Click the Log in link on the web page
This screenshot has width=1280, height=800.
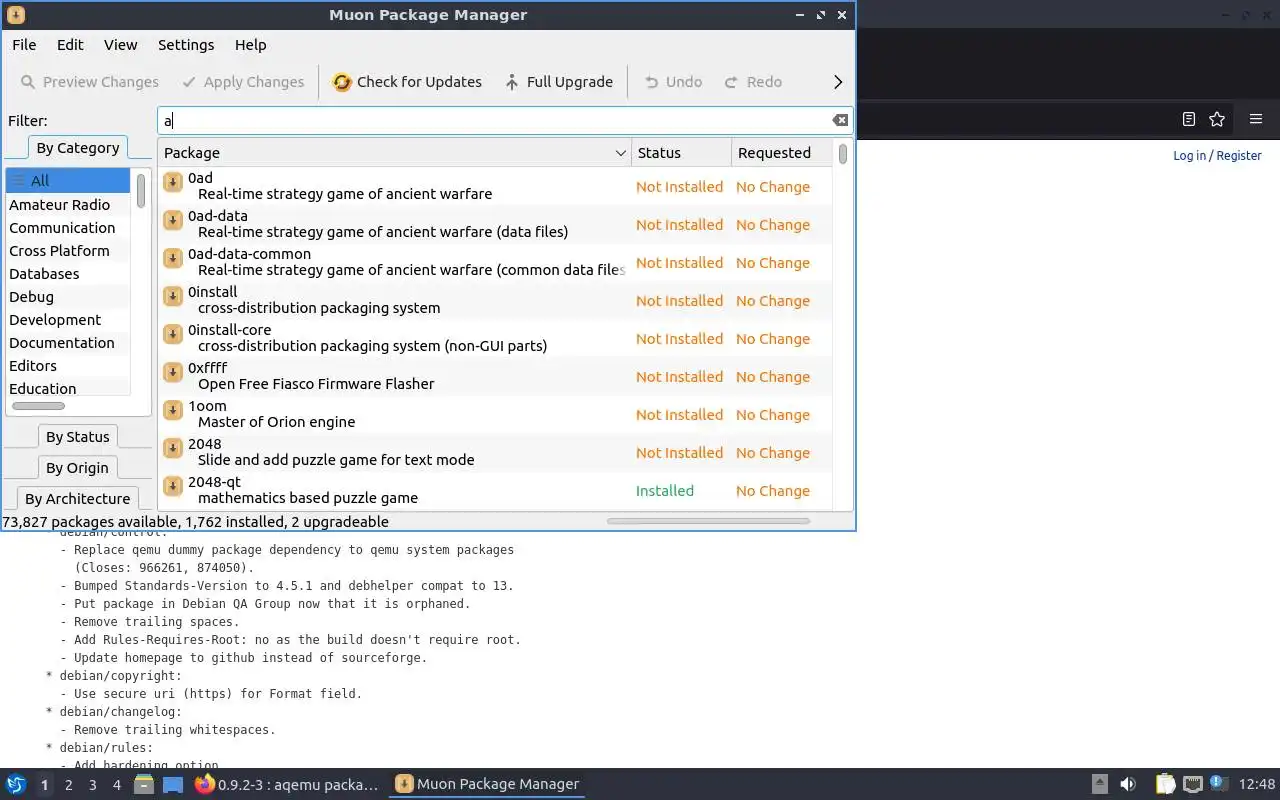[x=1189, y=156]
